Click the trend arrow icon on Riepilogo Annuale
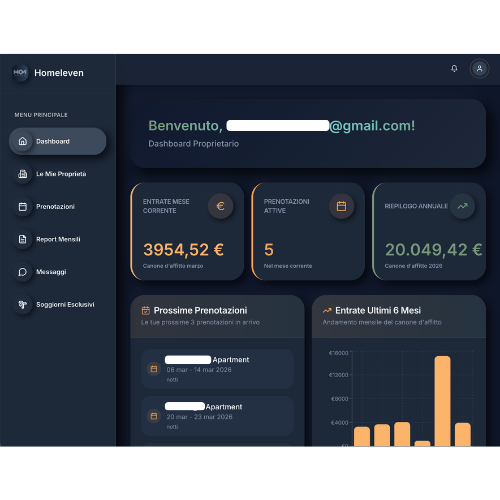 pos(462,206)
